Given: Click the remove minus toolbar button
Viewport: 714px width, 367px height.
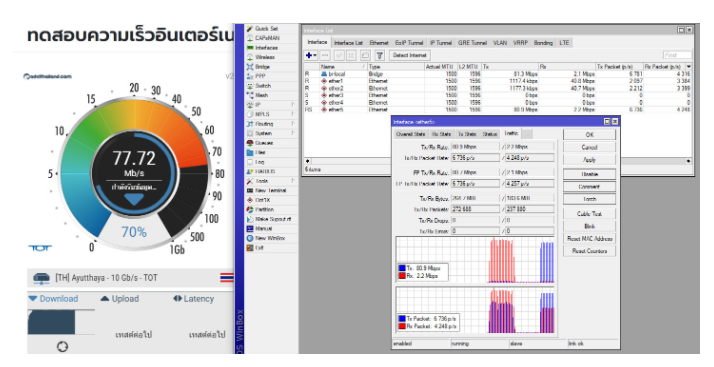Looking at the screenshot, I should coord(325,56).
